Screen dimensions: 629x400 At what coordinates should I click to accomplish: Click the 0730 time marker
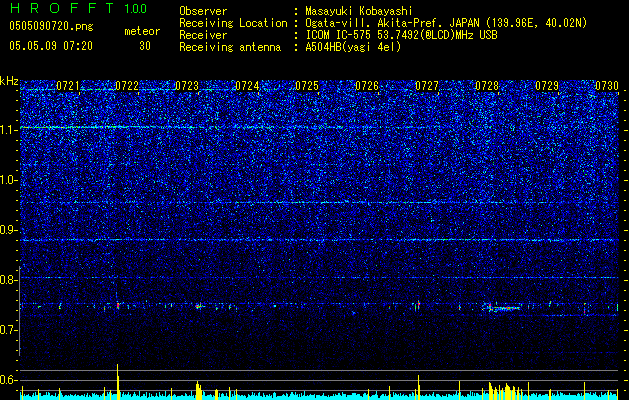pyautogui.click(x=607, y=86)
